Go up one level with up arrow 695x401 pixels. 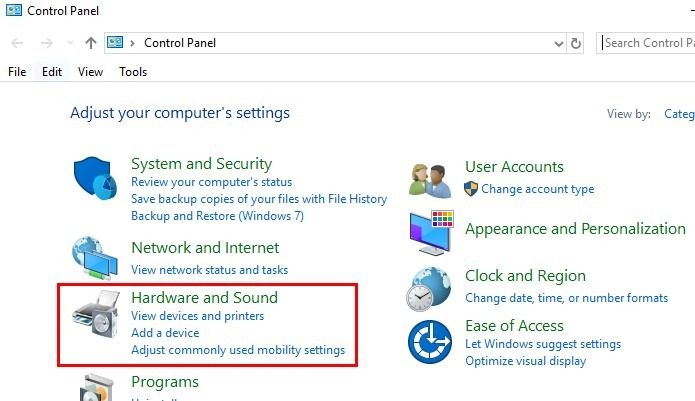click(x=91, y=43)
